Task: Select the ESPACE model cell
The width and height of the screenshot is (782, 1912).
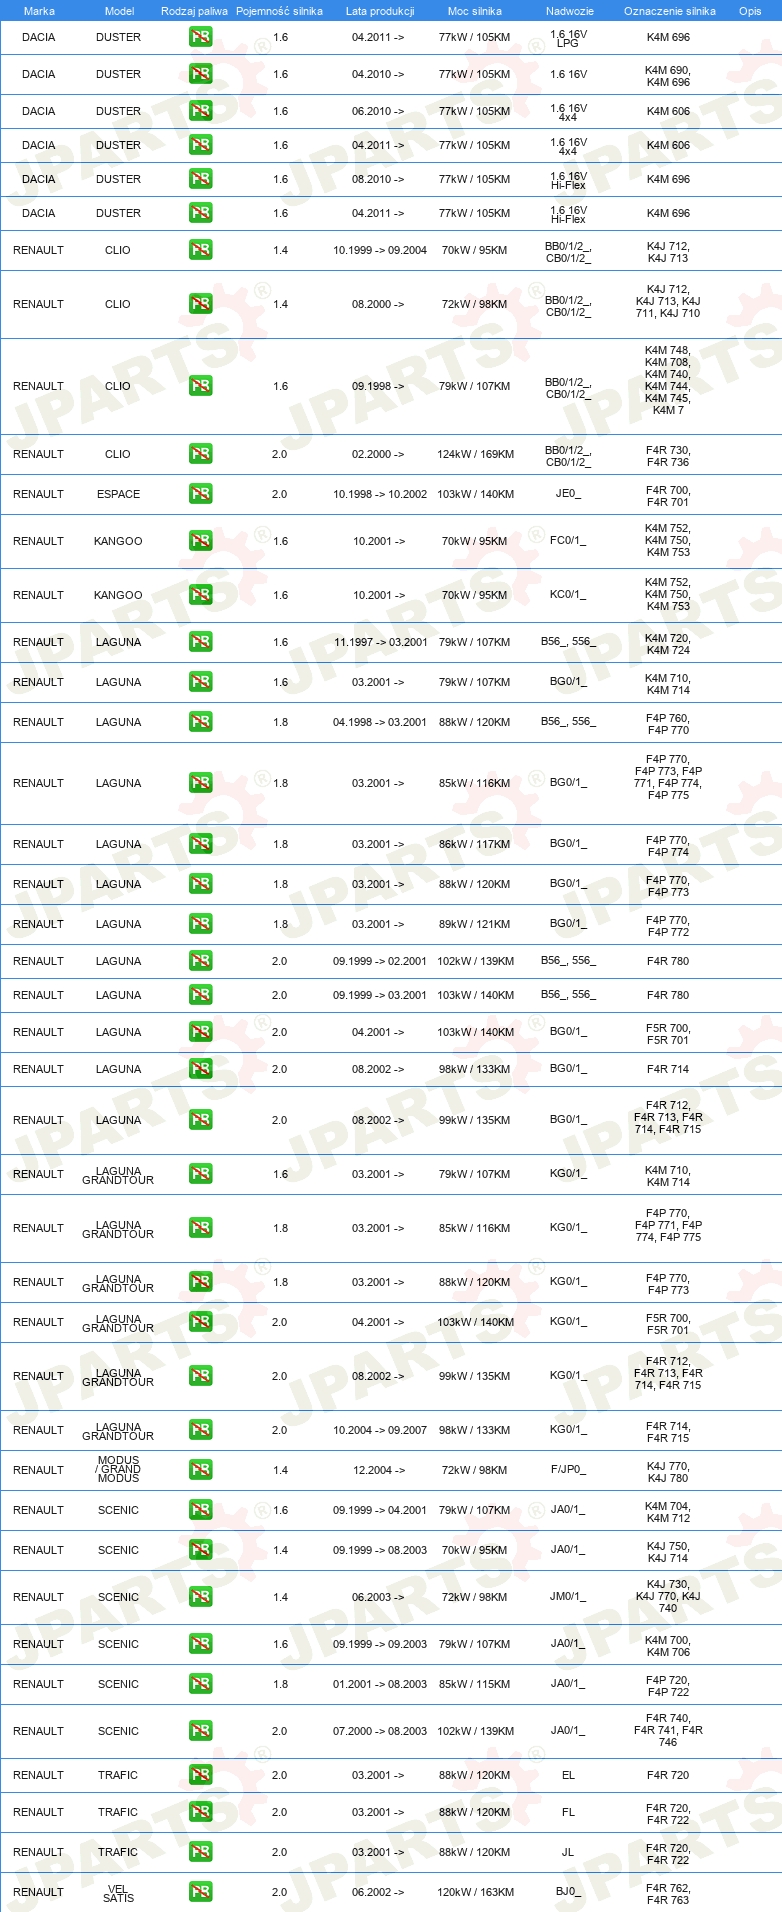Action: point(118,494)
